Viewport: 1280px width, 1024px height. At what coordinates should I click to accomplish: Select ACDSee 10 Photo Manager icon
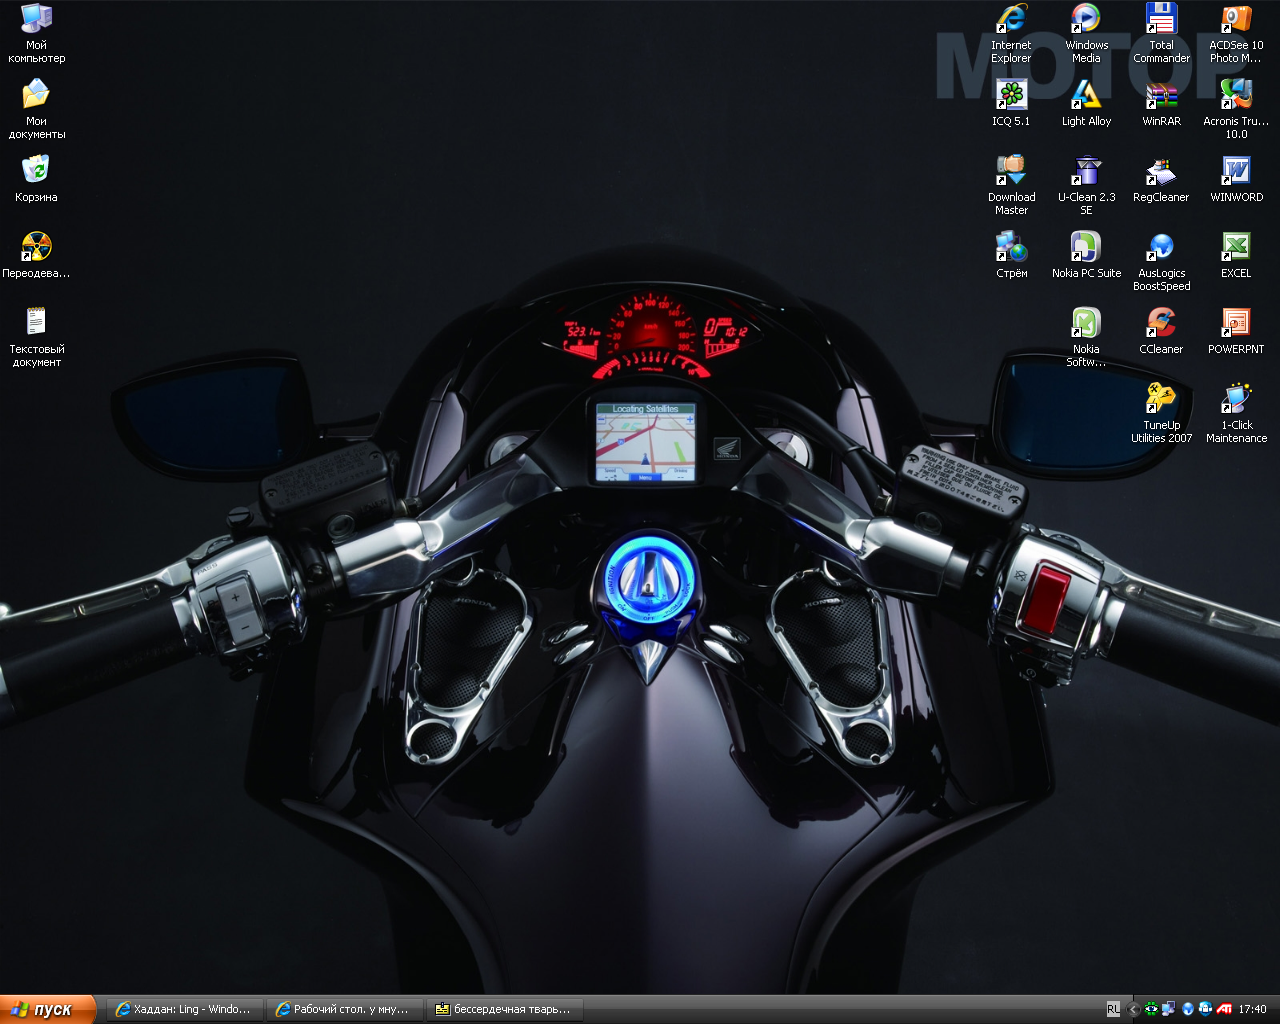pos(1236,19)
